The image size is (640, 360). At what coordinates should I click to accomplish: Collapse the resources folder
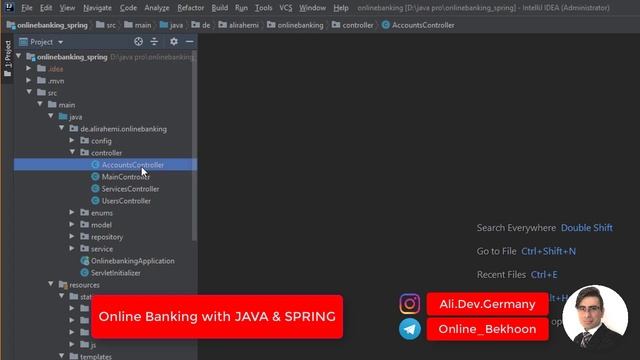(x=51, y=284)
